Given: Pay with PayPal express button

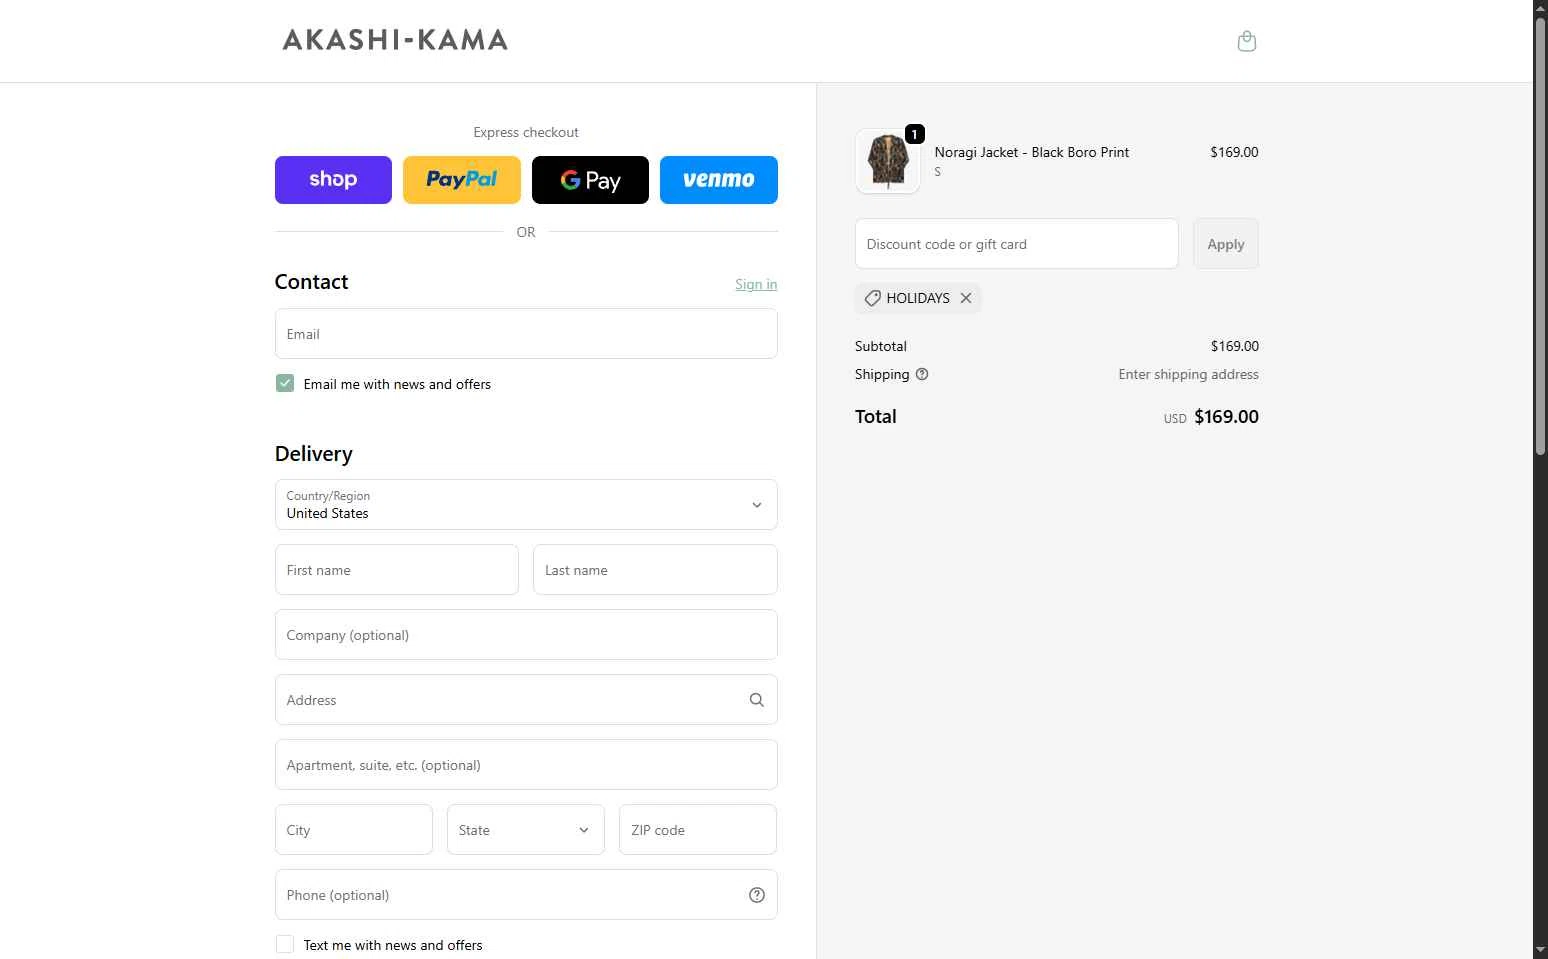Looking at the screenshot, I should click(x=461, y=180).
